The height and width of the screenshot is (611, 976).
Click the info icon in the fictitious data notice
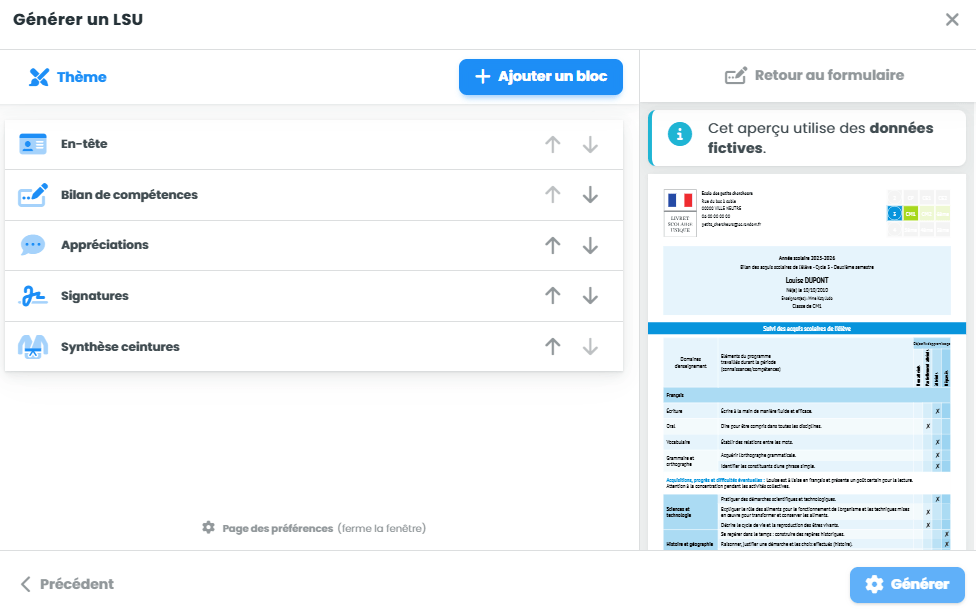[x=680, y=134]
